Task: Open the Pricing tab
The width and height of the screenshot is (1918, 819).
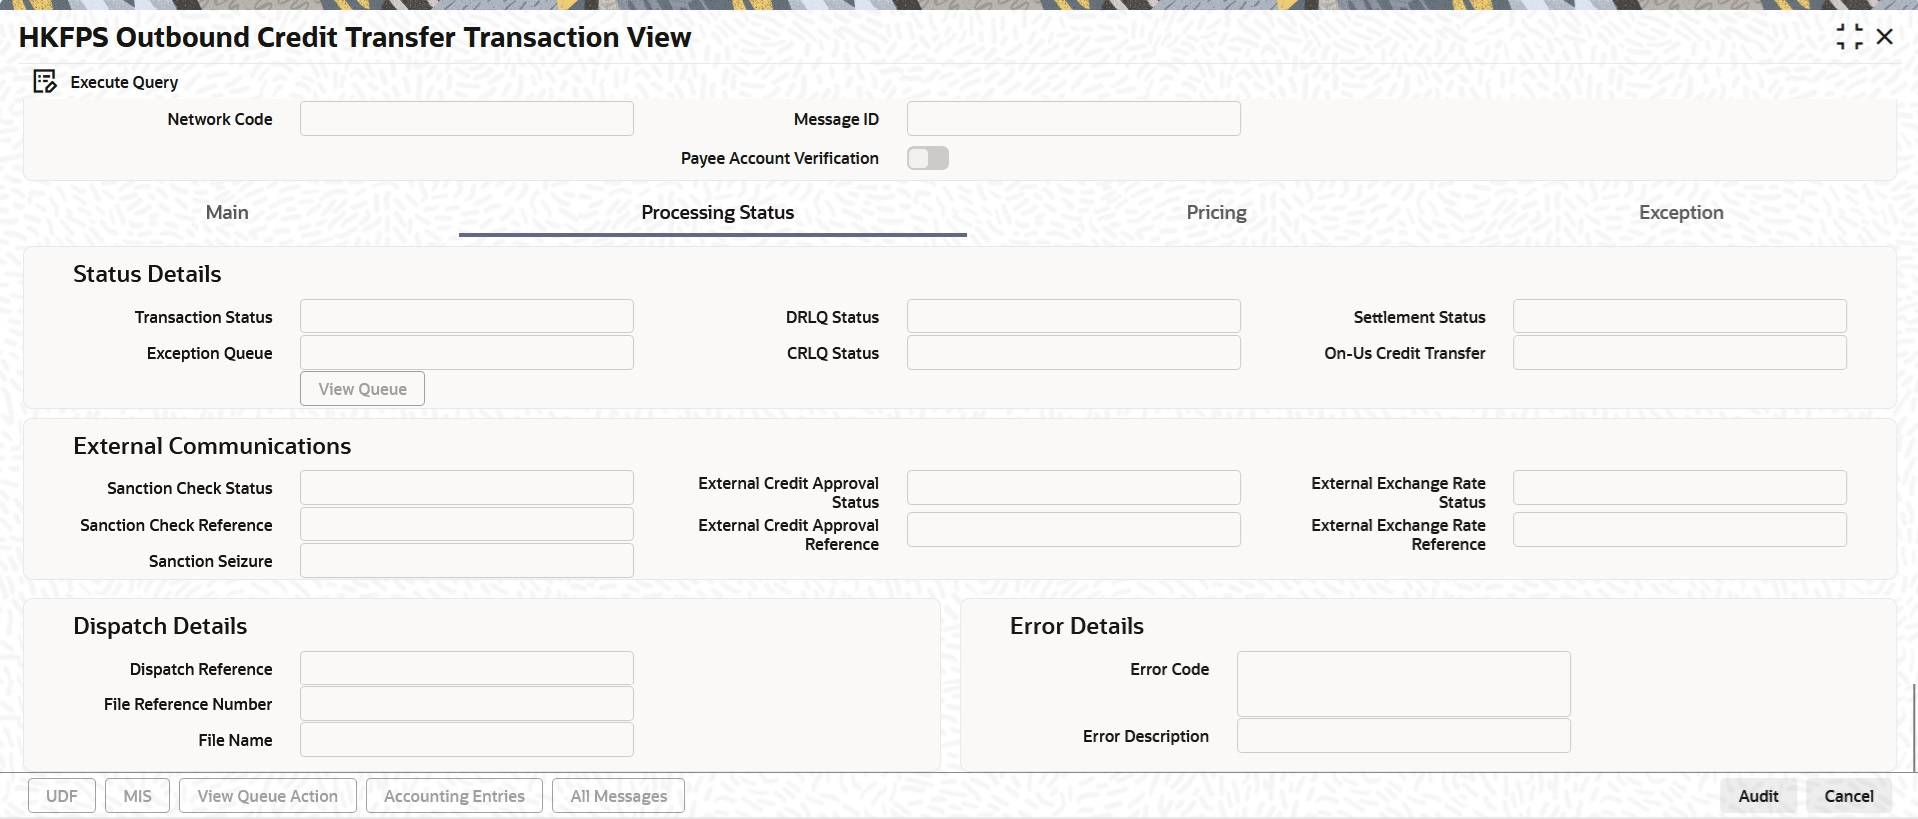Action: (1216, 212)
